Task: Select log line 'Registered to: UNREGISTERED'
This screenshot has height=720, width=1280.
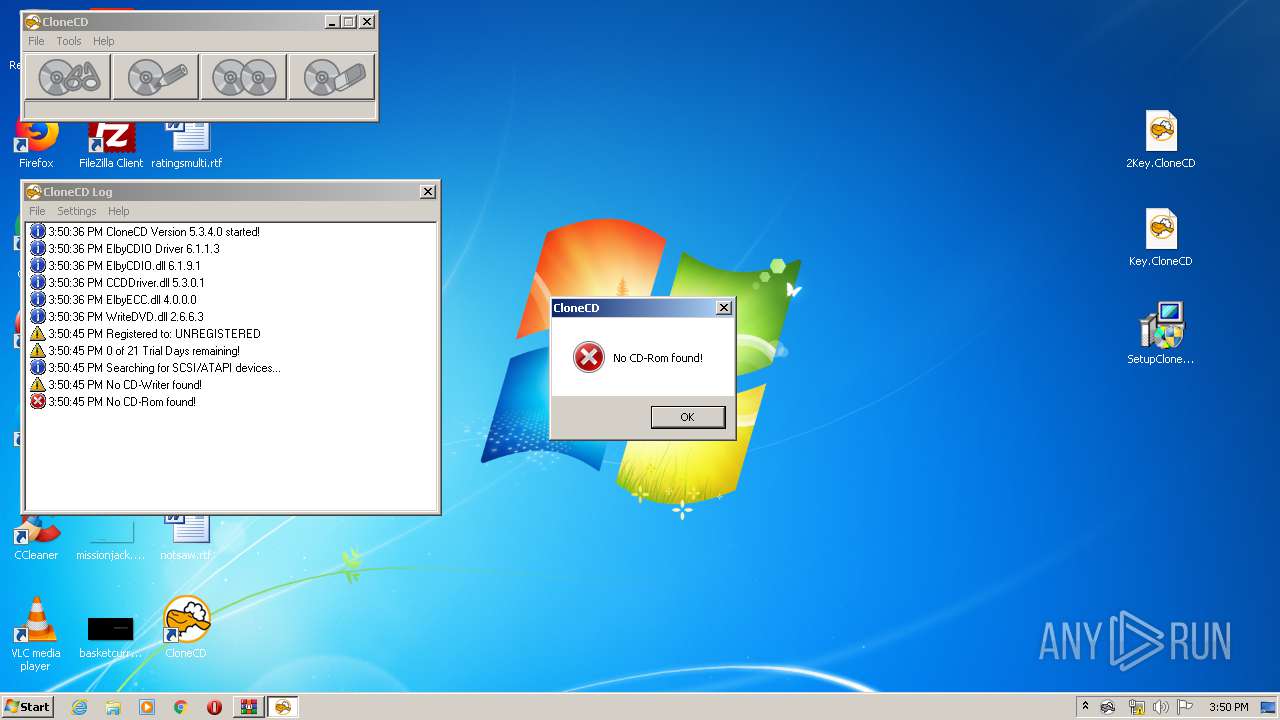Action: click(145, 334)
